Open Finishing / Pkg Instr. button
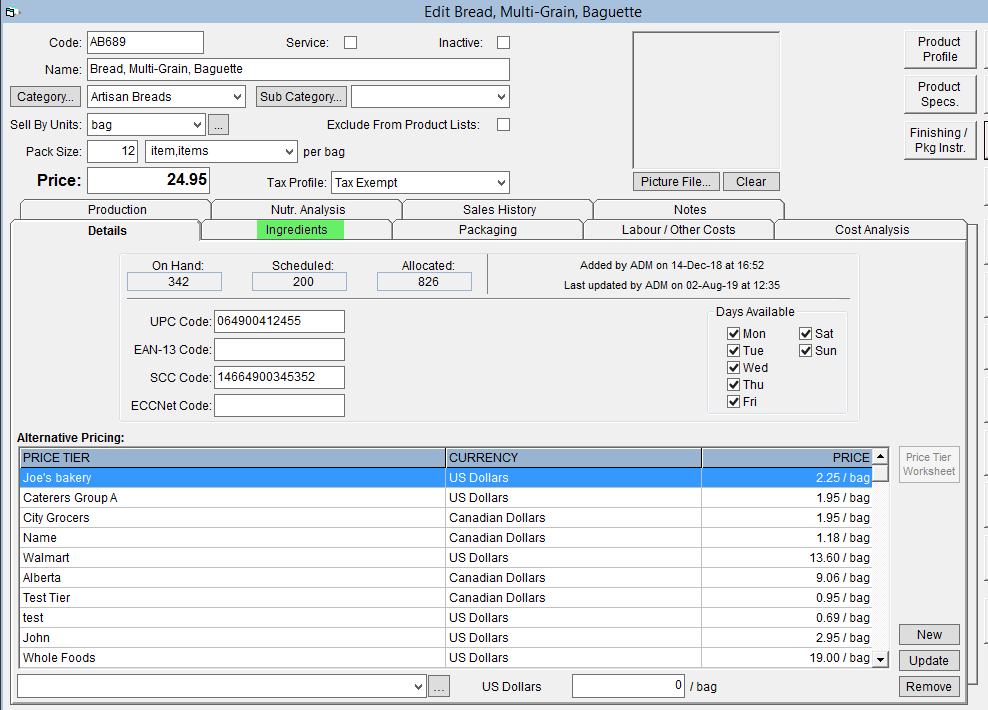 pyautogui.click(x=939, y=140)
